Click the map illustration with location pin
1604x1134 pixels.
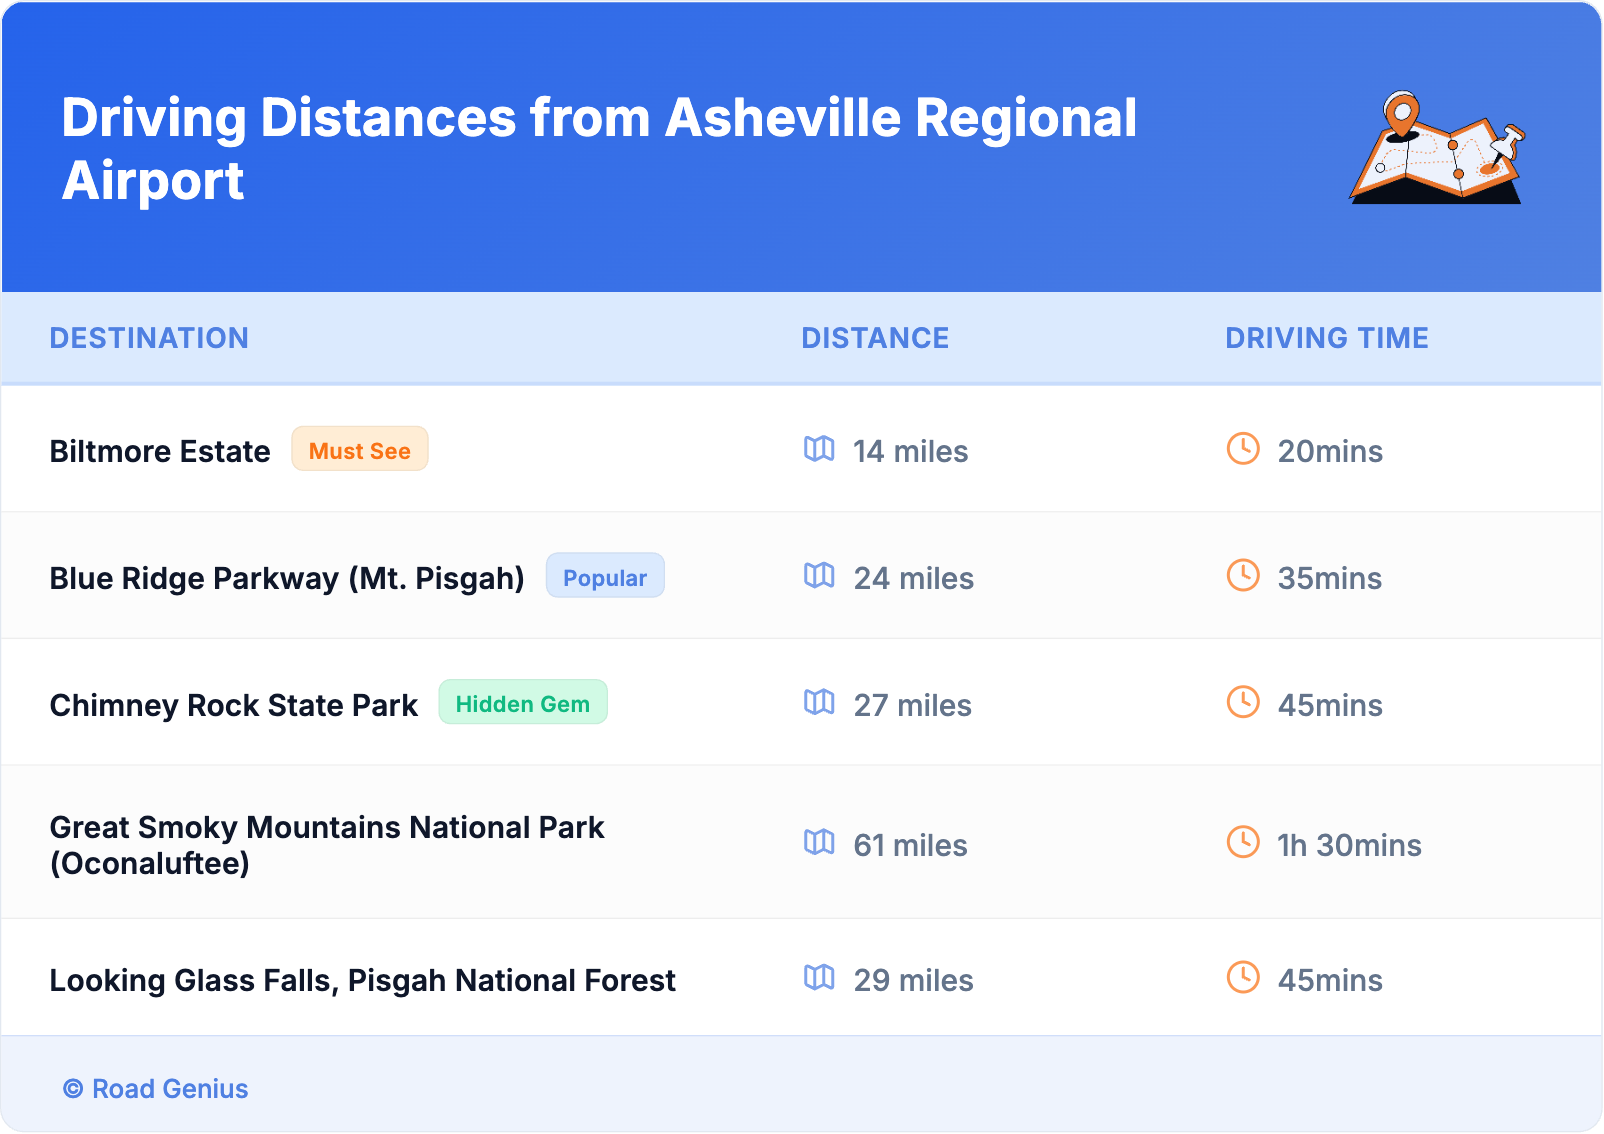pos(1436,148)
